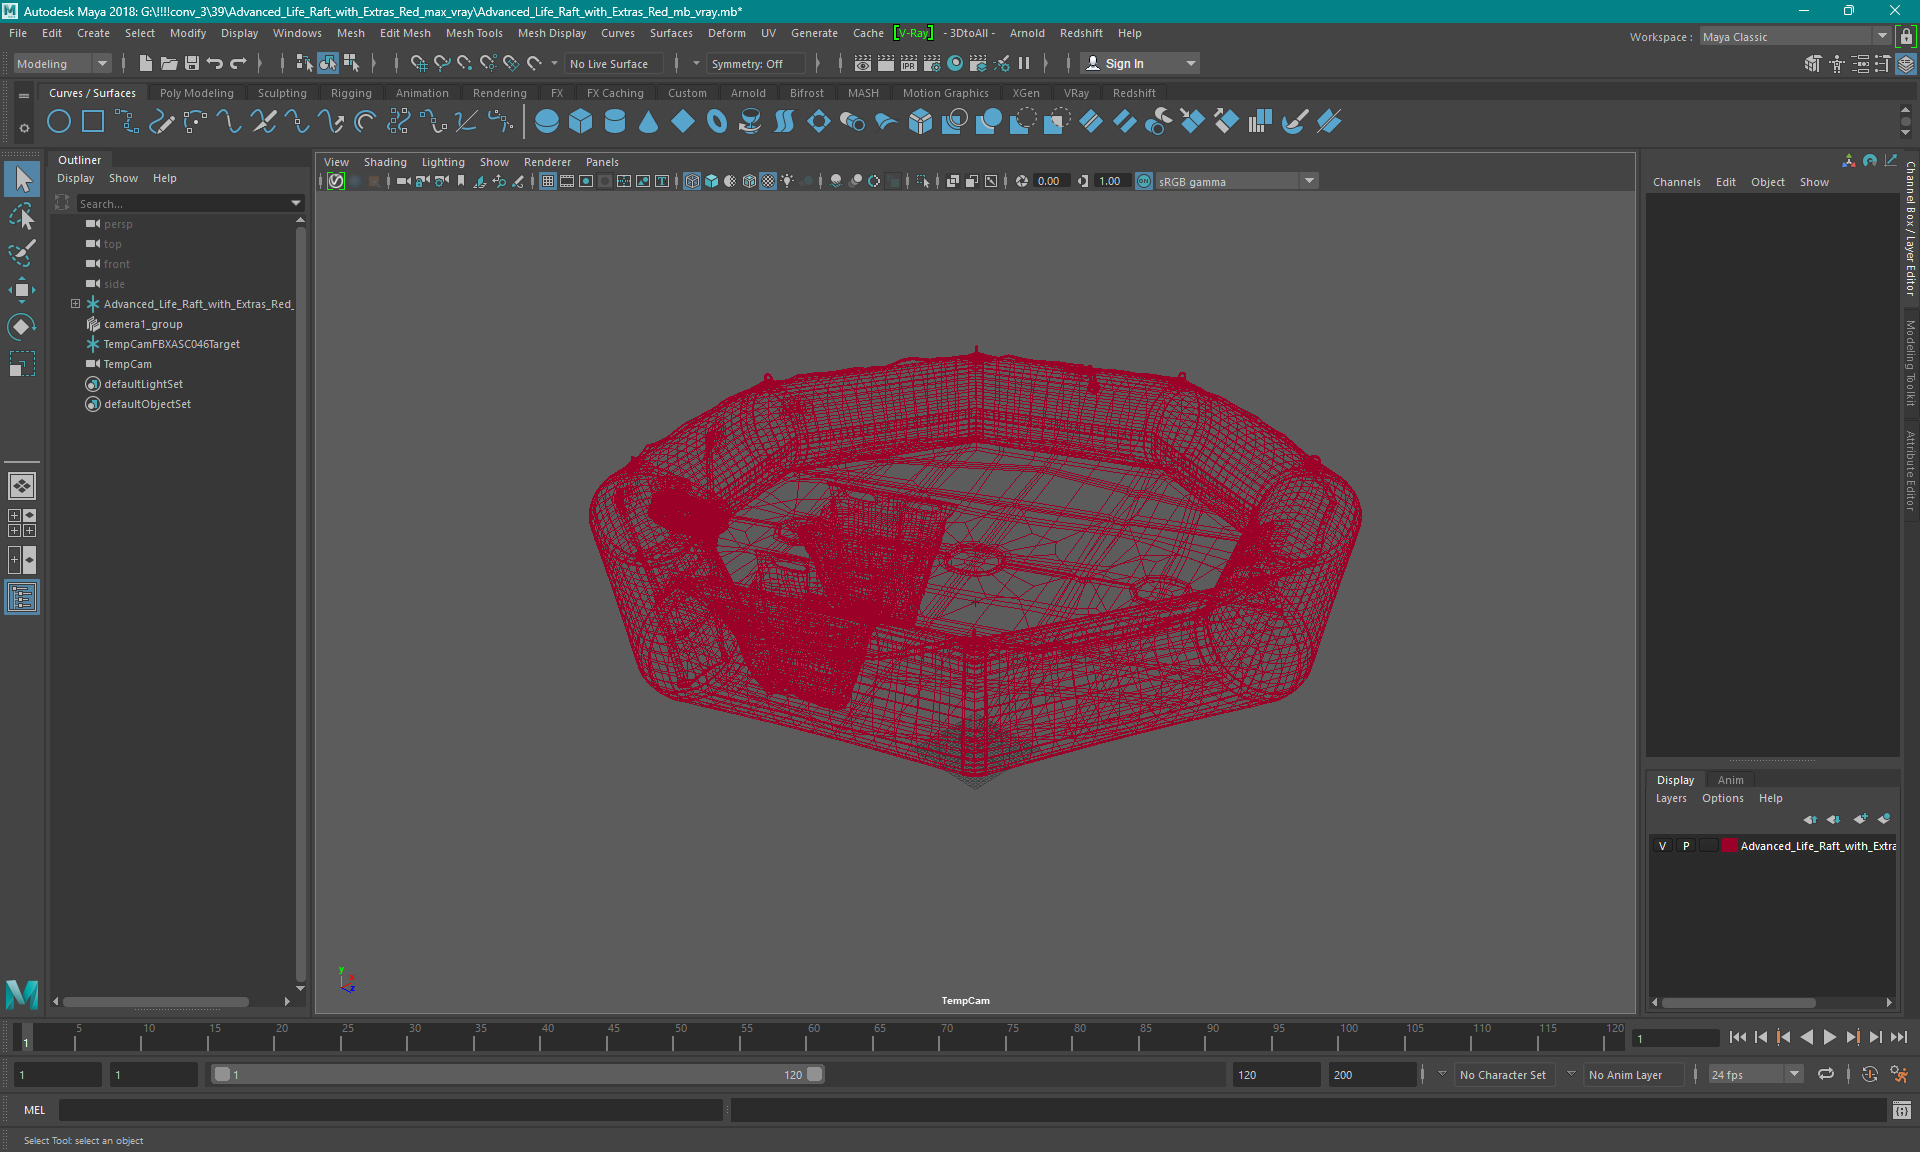
Task: Toggle the Outliner panel button
Action: coord(22,598)
